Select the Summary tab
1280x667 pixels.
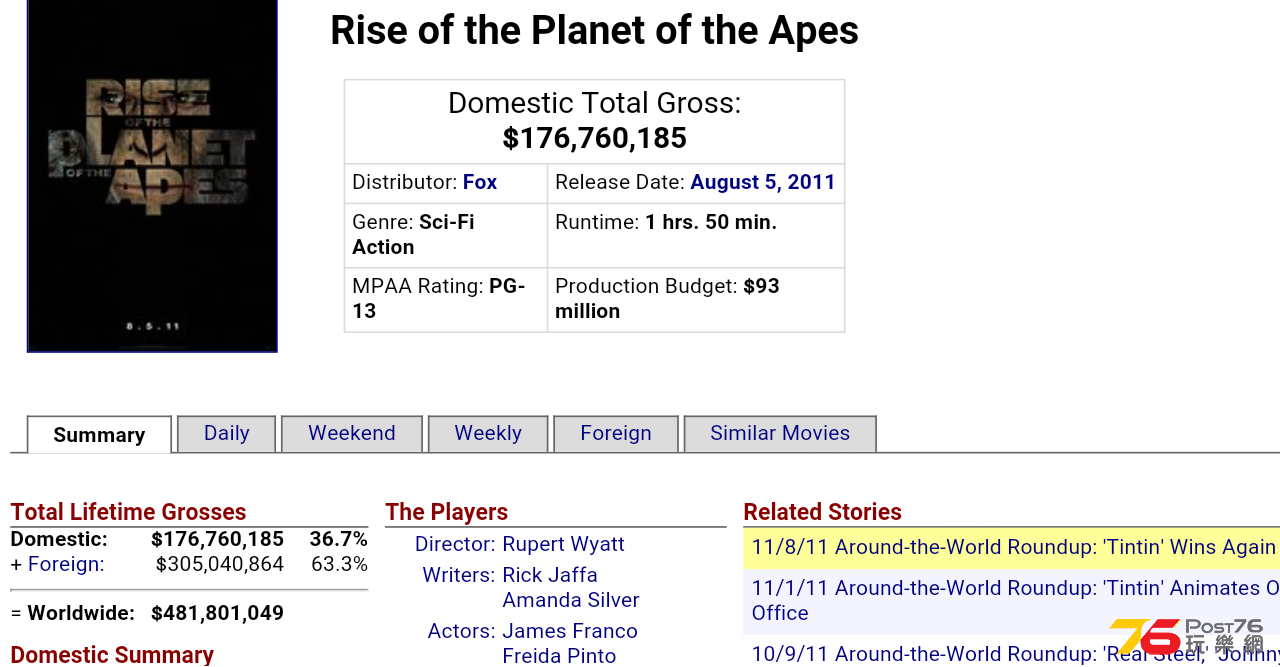click(x=99, y=434)
